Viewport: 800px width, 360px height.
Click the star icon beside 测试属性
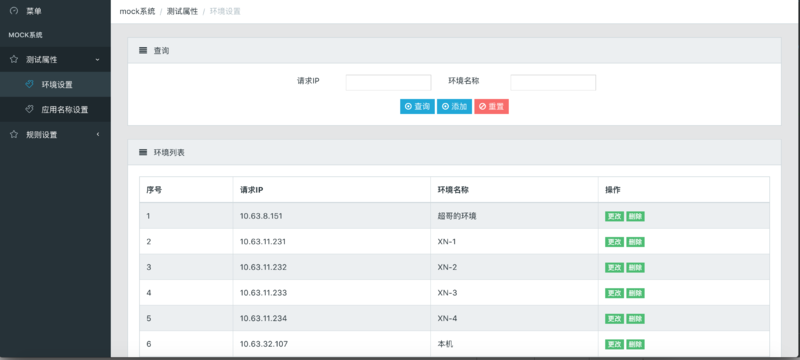coord(14,60)
